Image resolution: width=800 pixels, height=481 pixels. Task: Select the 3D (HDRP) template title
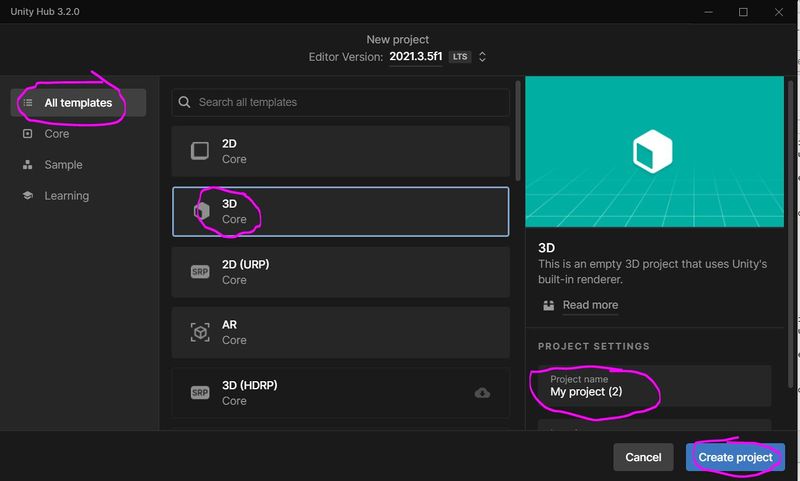pyautogui.click(x=249, y=385)
